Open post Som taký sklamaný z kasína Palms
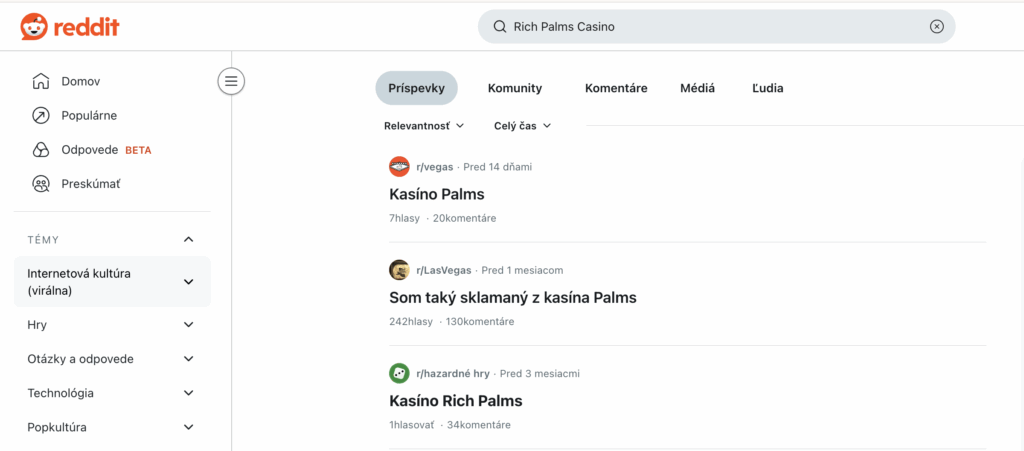Image resolution: width=1024 pixels, height=451 pixels. click(x=512, y=297)
